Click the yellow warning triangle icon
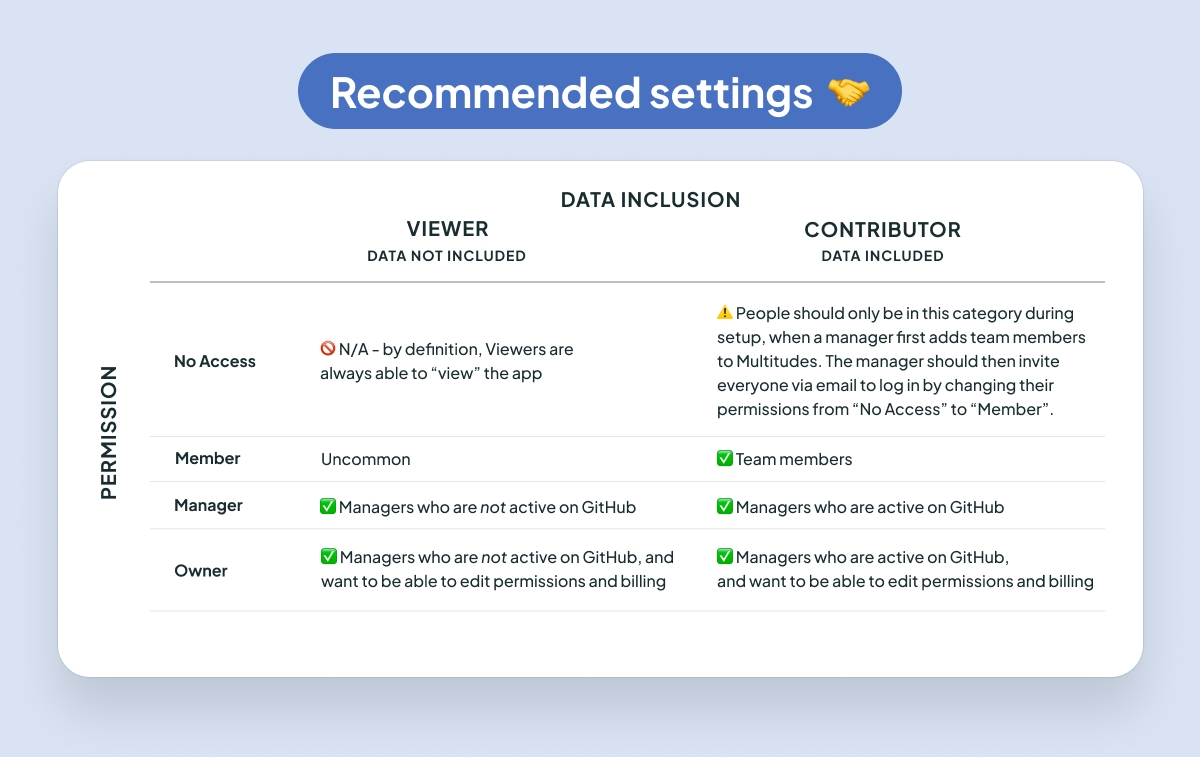The width and height of the screenshot is (1200, 757). coord(725,313)
